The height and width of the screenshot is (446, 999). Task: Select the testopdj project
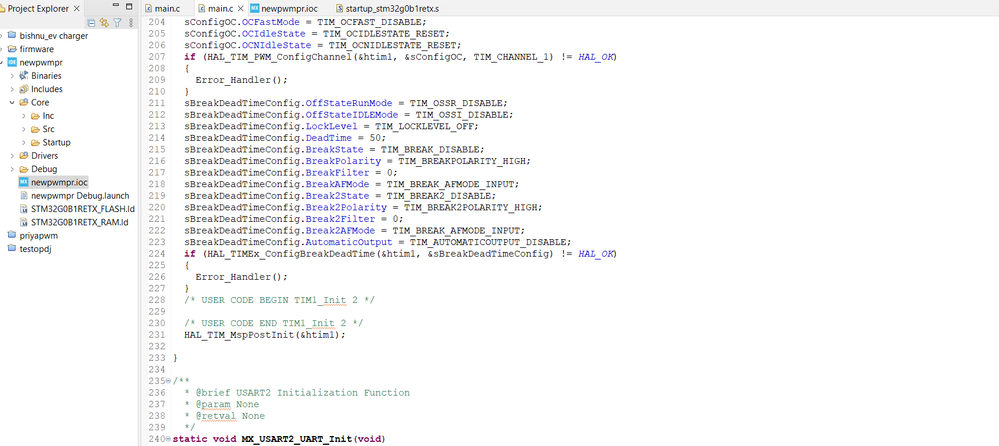click(35, 249)
